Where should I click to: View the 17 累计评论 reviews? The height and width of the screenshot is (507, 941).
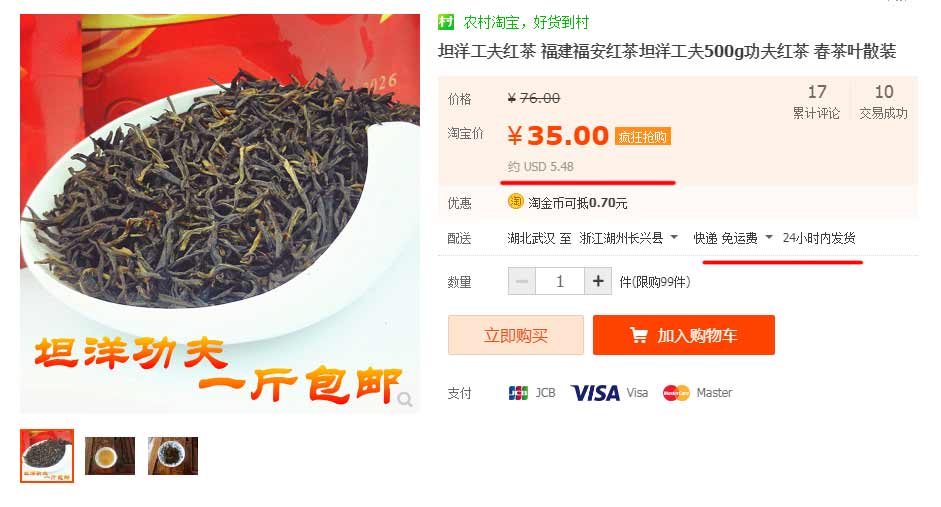point(816,101)
